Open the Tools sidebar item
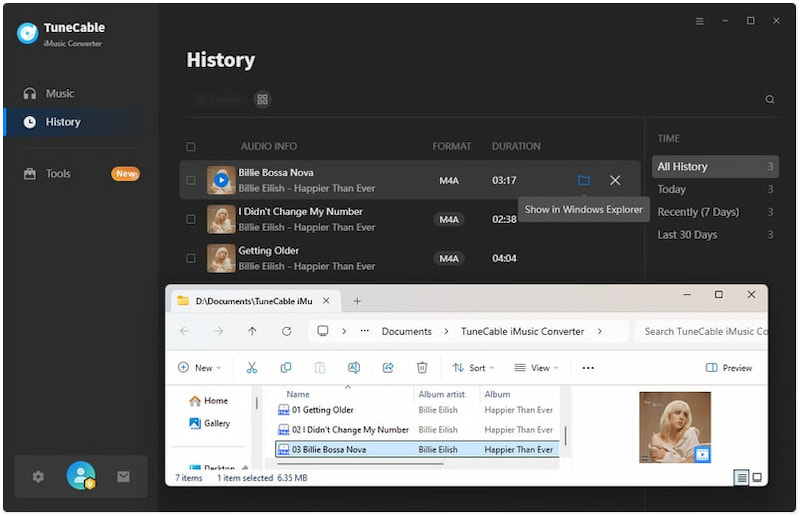This screenshot has width=800, height=516. click(58, 174)
